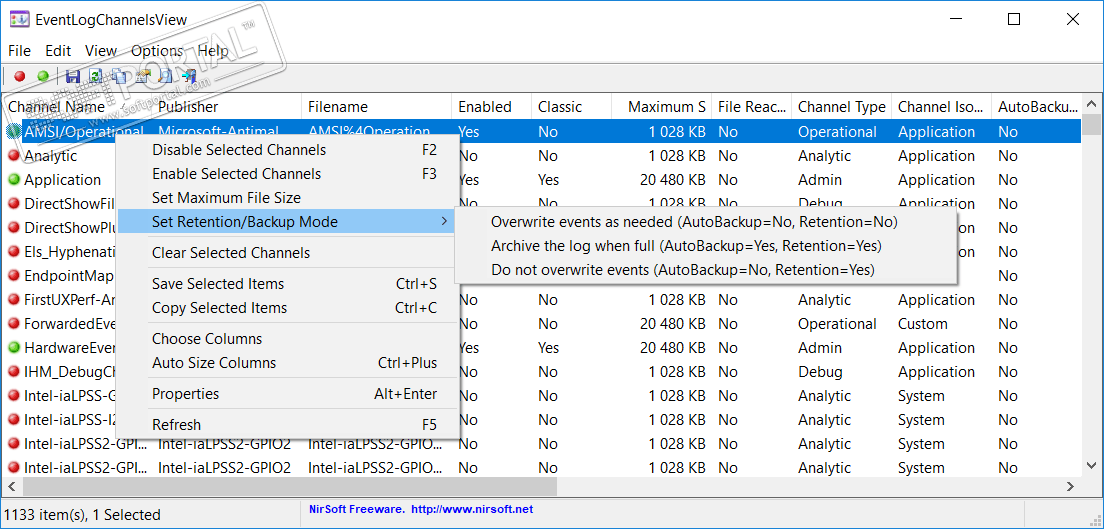
Task: Click the Refresh toolbar icon
Action: (96, 76)
